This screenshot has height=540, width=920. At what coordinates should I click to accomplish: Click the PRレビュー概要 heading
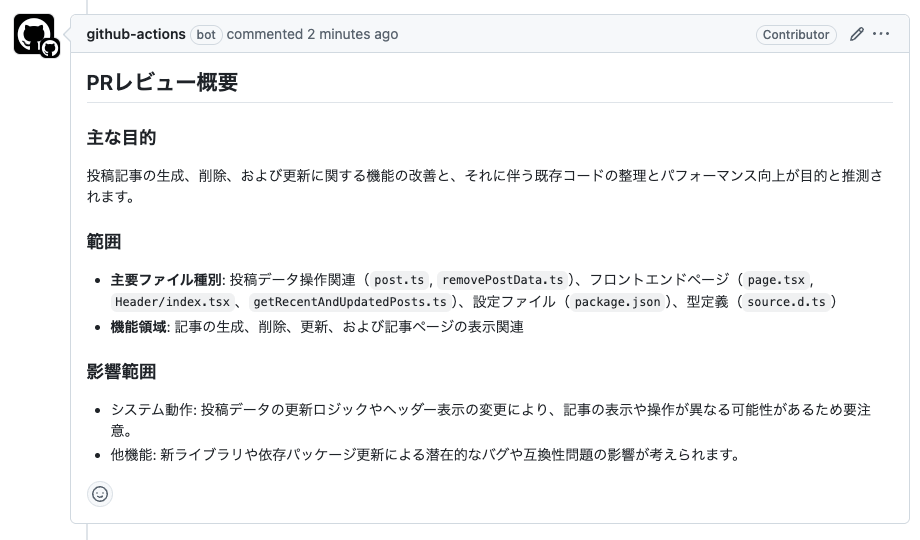pyautogui.click(x=162, y=82)
